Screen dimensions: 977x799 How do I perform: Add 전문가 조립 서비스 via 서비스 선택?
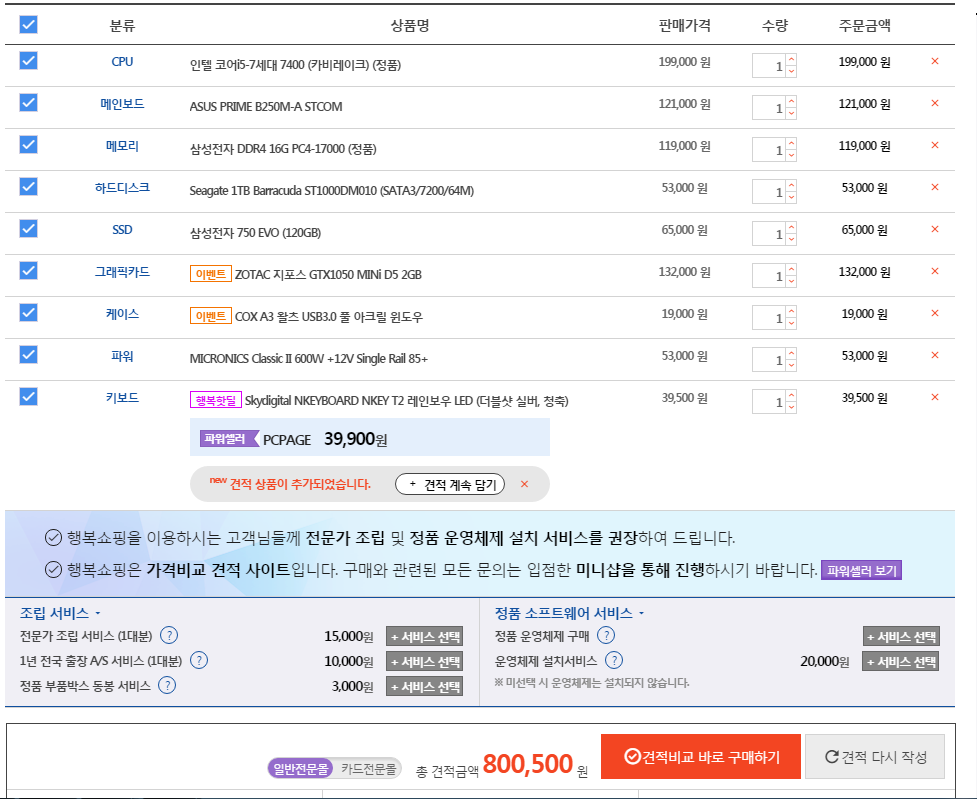tap(424, 636)
